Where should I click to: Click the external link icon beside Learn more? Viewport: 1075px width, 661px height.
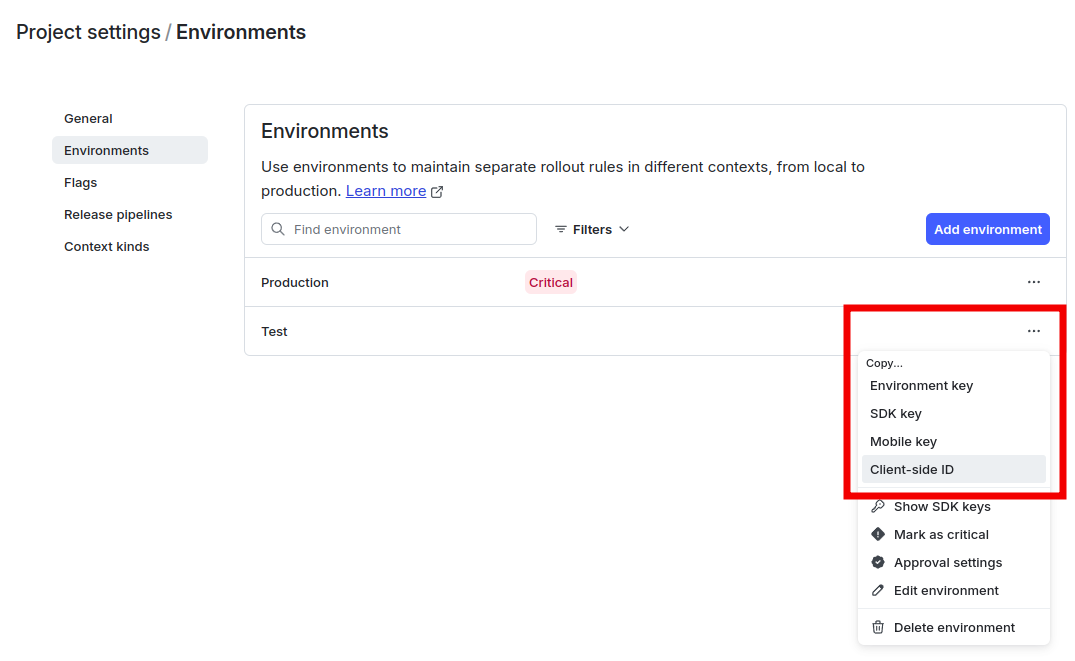(435, 190)
